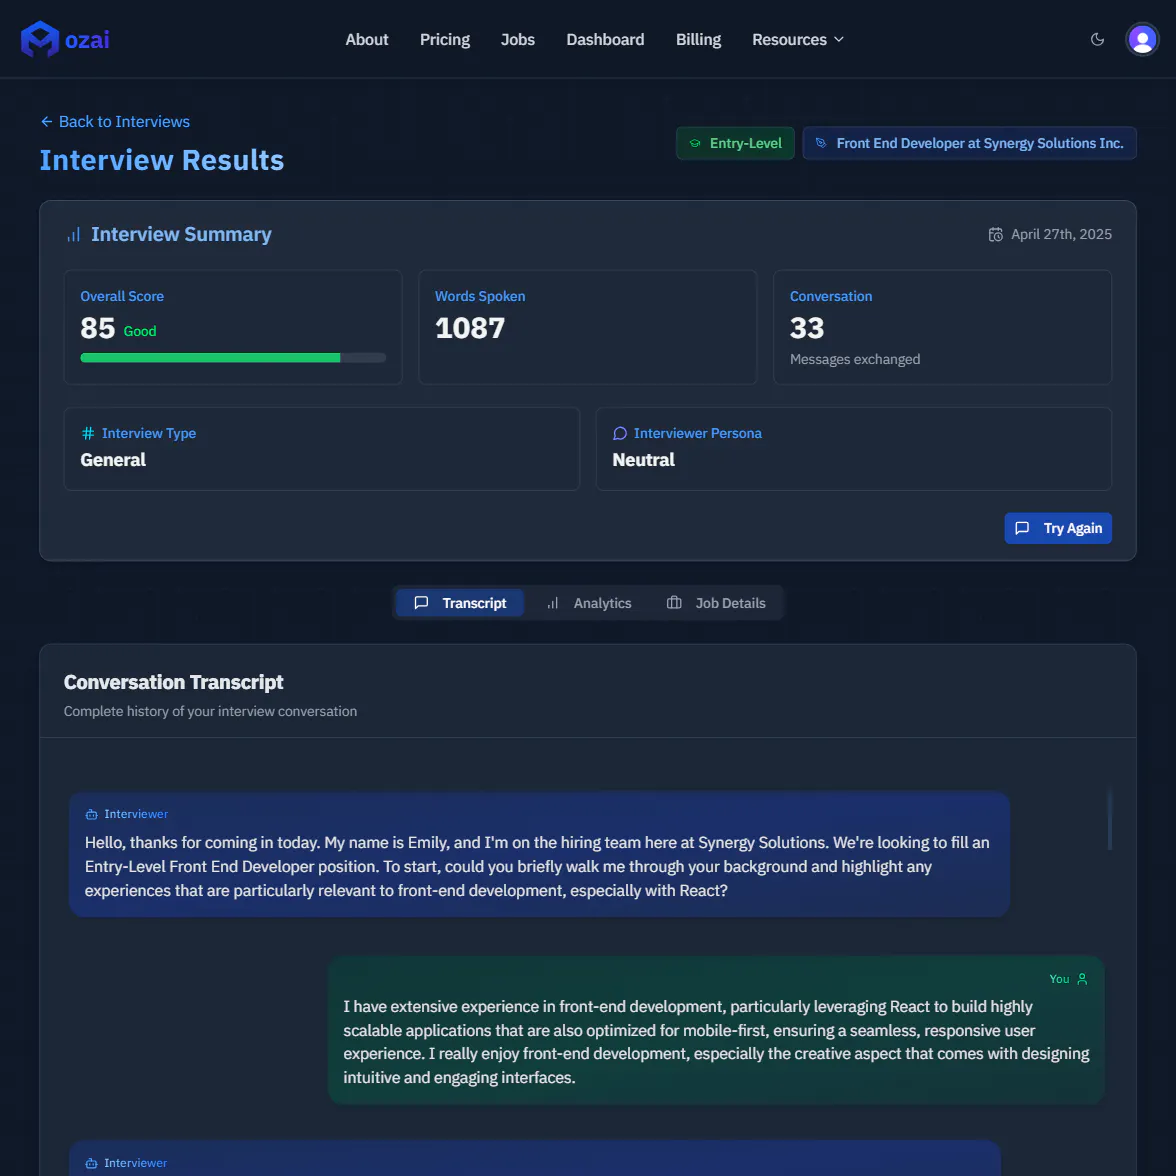Click Front End Developer at Synergy Solutions badge

point(969,143)
